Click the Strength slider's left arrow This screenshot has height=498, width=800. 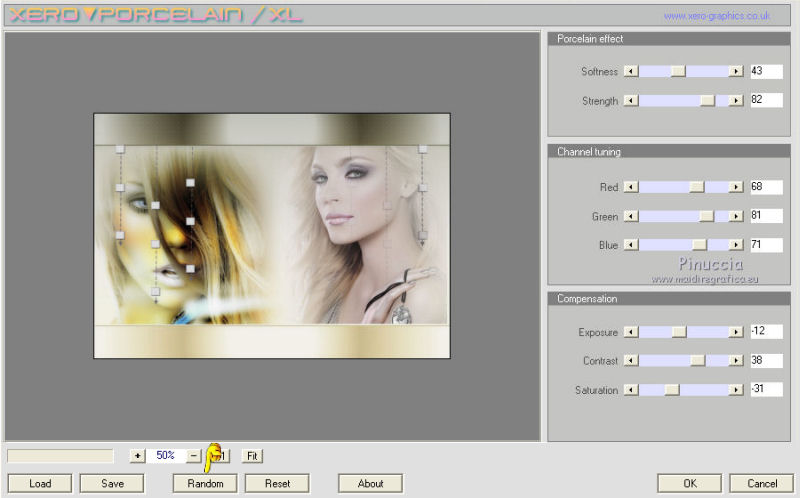coord(631,101)
